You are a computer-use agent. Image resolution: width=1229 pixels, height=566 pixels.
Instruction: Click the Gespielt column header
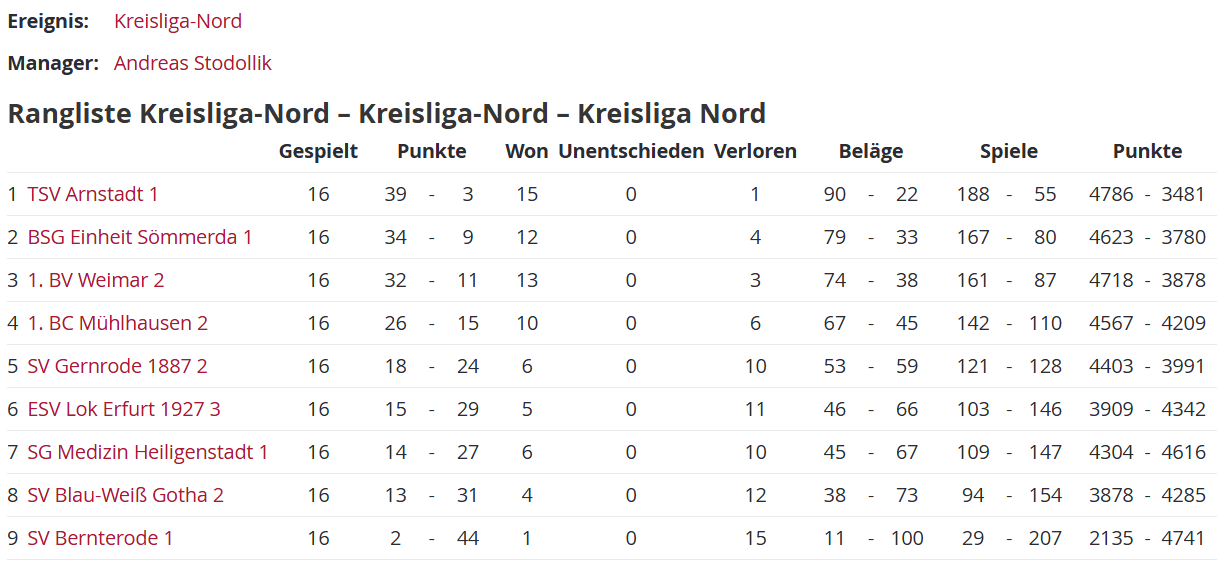click(318, 151)
